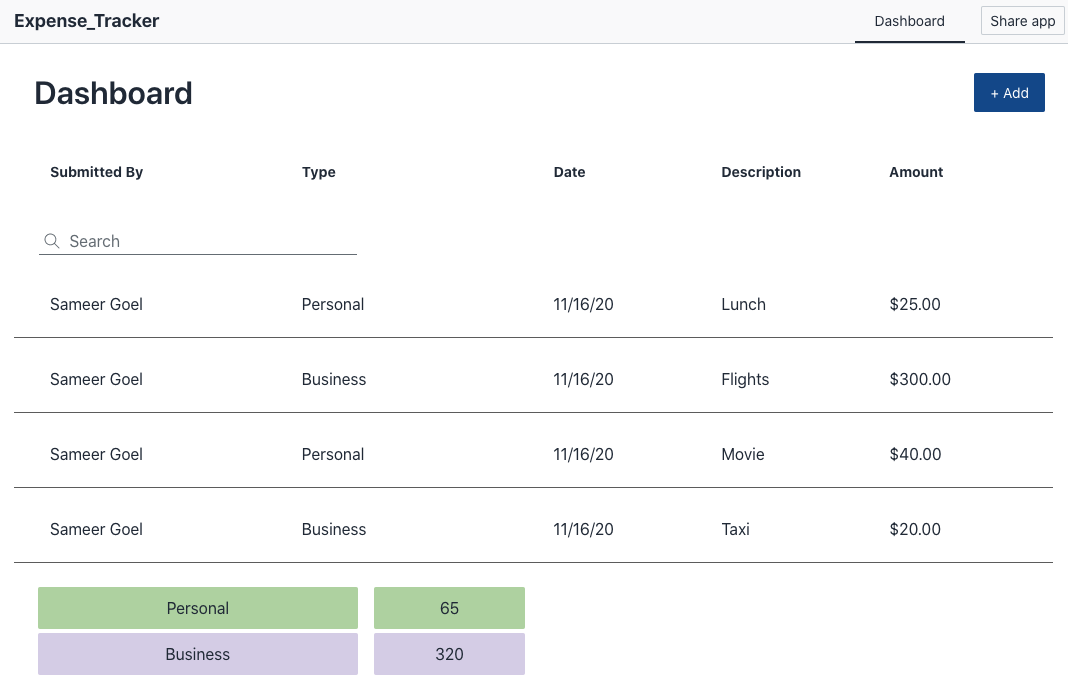
Task: Sort by Submitted By column header
Action: [97, 172]
